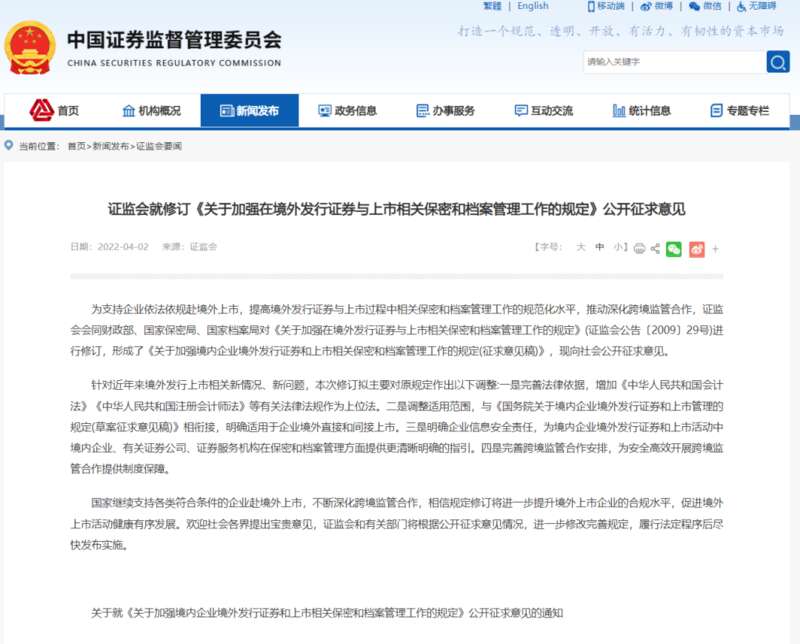This screenshot has width=800, height=644.
Task: Set font size to small (小)
Action: click(618, 247)
